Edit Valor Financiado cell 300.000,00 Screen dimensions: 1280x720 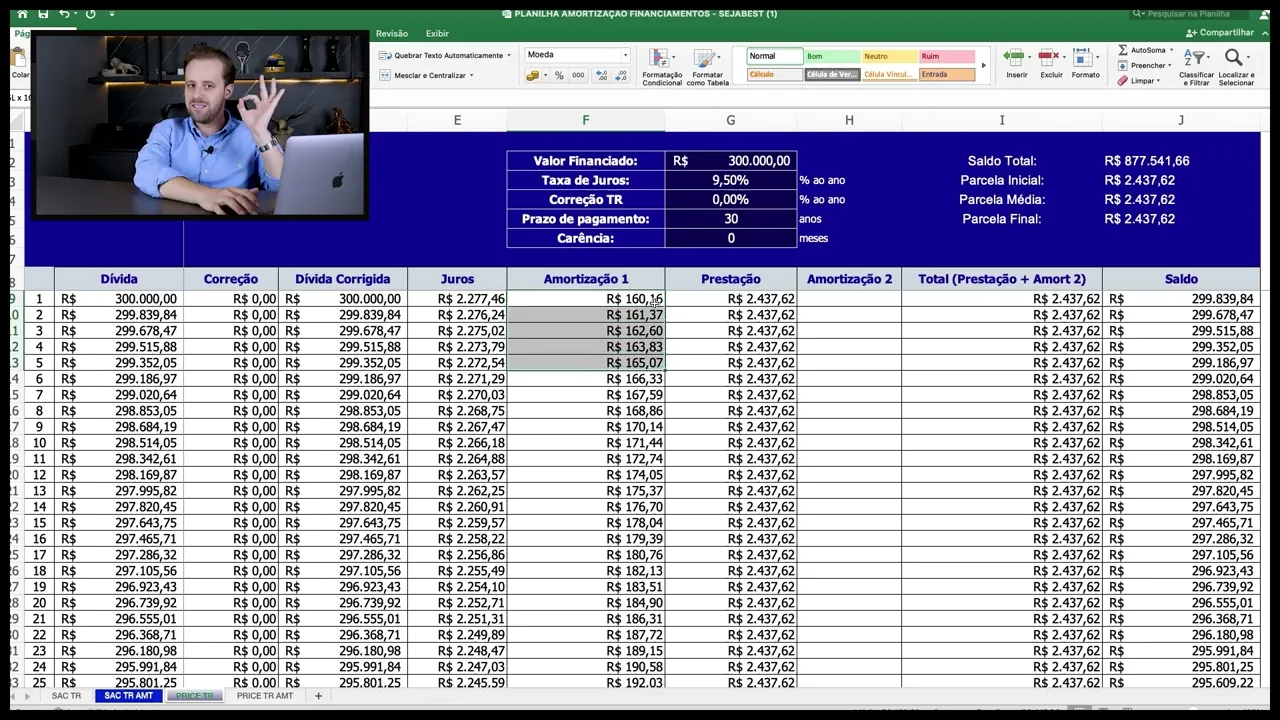coord(731,161)
